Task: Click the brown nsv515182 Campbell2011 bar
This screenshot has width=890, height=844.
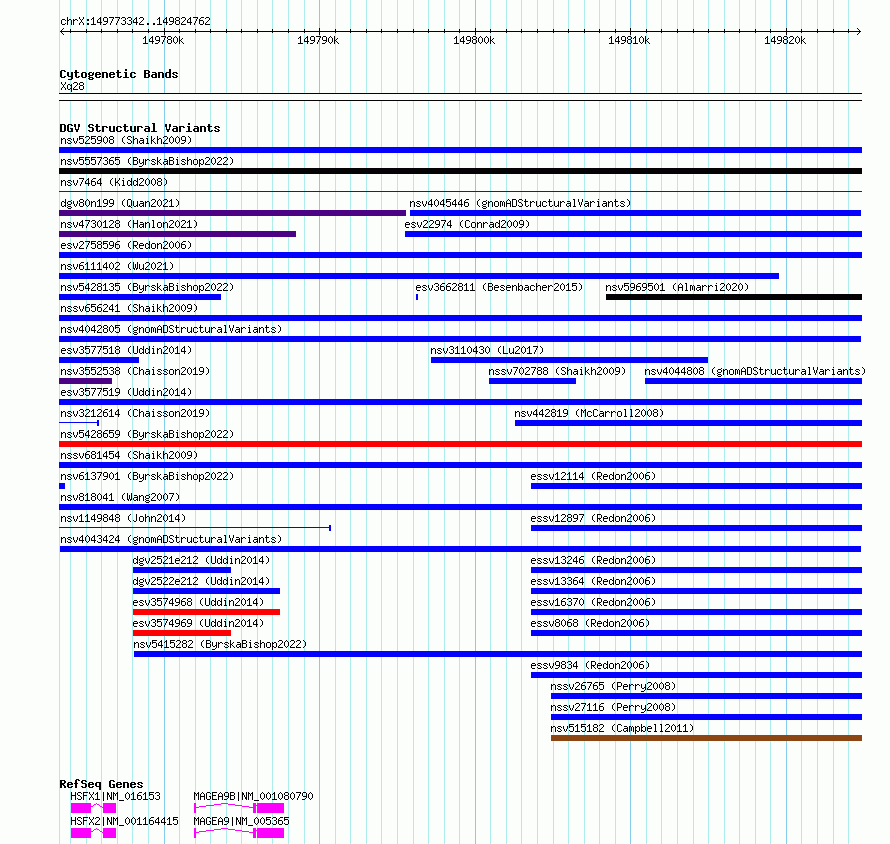Action: click(706, 738)
